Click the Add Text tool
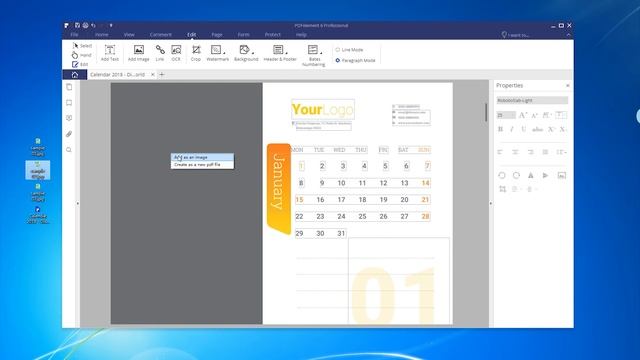Image resolution: width=640 pixels, height=360 pixels. point(110,53)
